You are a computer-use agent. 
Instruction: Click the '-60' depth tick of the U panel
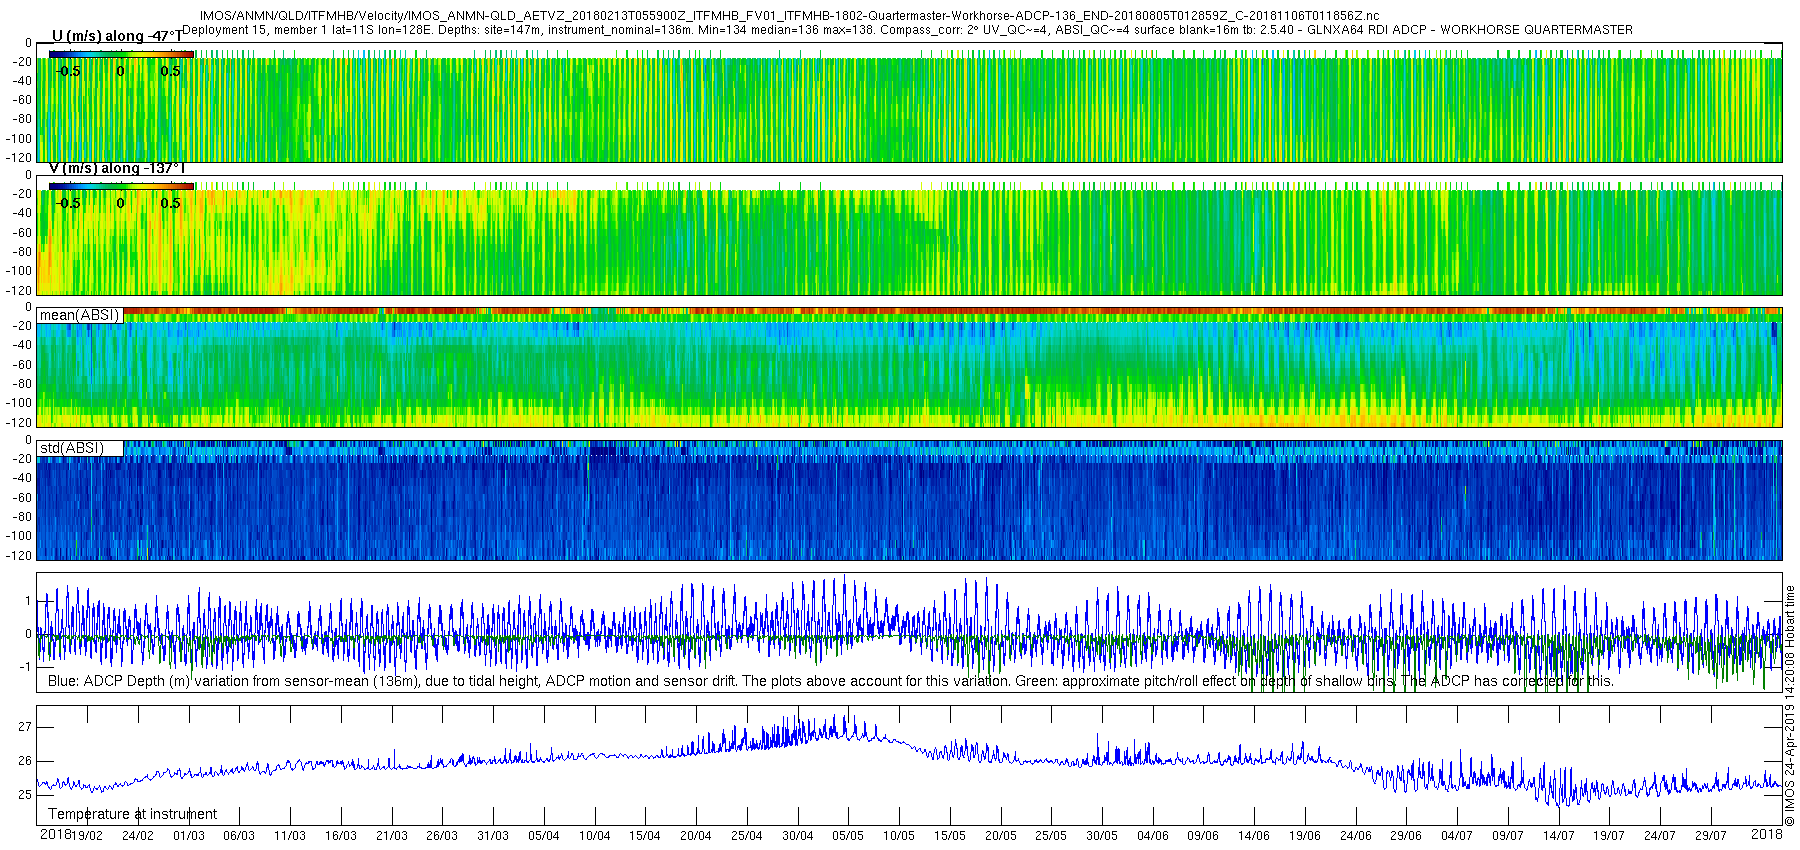(x=21, y=100)
